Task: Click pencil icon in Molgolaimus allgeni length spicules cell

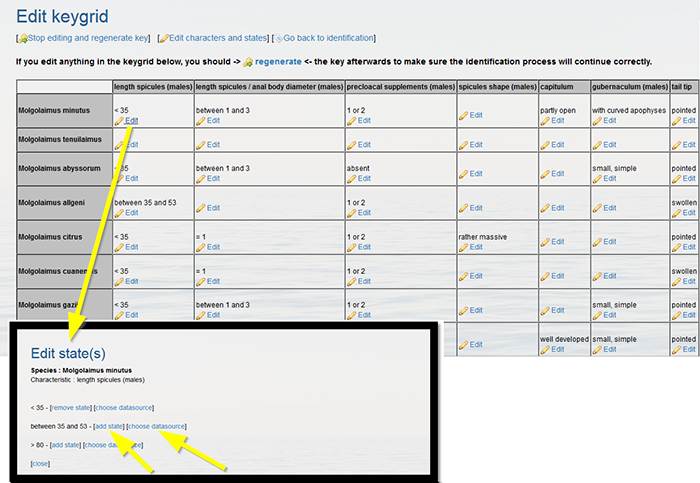Action: (x=119, y=212)
